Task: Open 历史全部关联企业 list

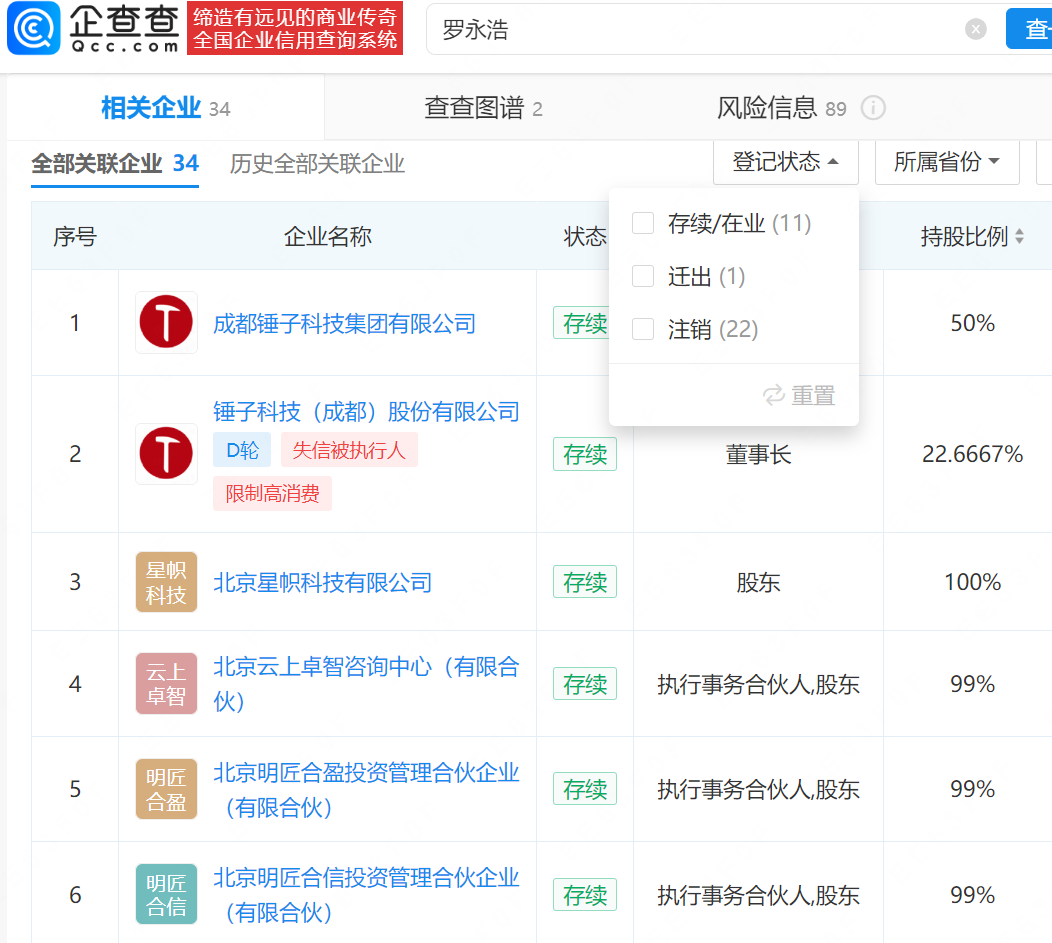Action: coord(317,164)
